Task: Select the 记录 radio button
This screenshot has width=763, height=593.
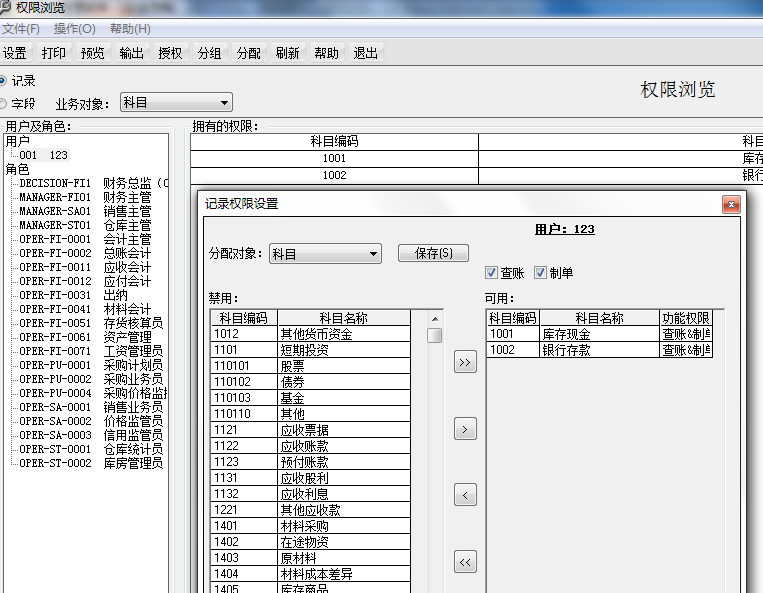Action: (3, 80)
